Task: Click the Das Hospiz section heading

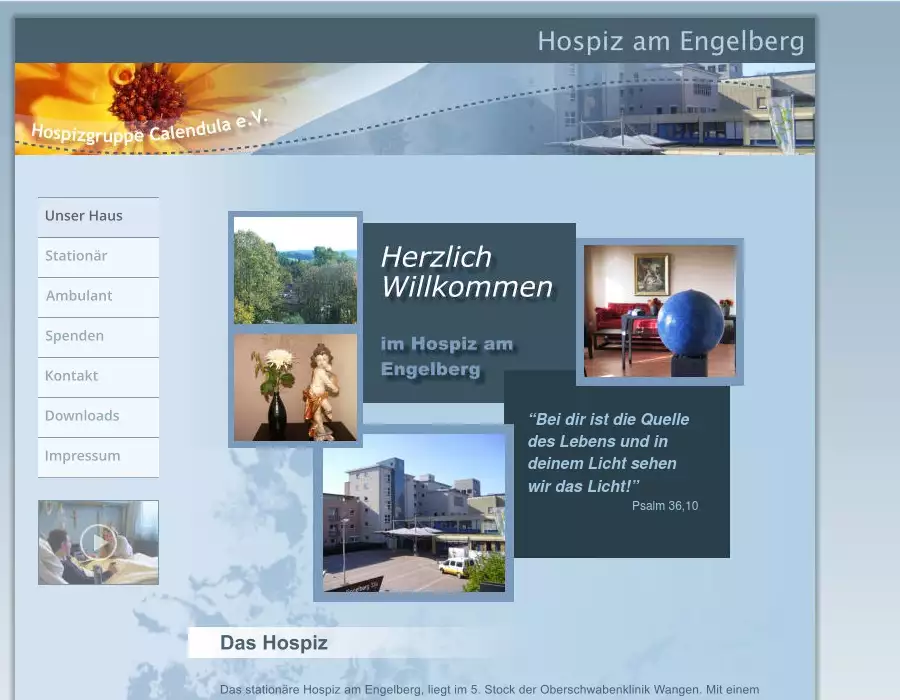Action: click(x=274, y=643)
